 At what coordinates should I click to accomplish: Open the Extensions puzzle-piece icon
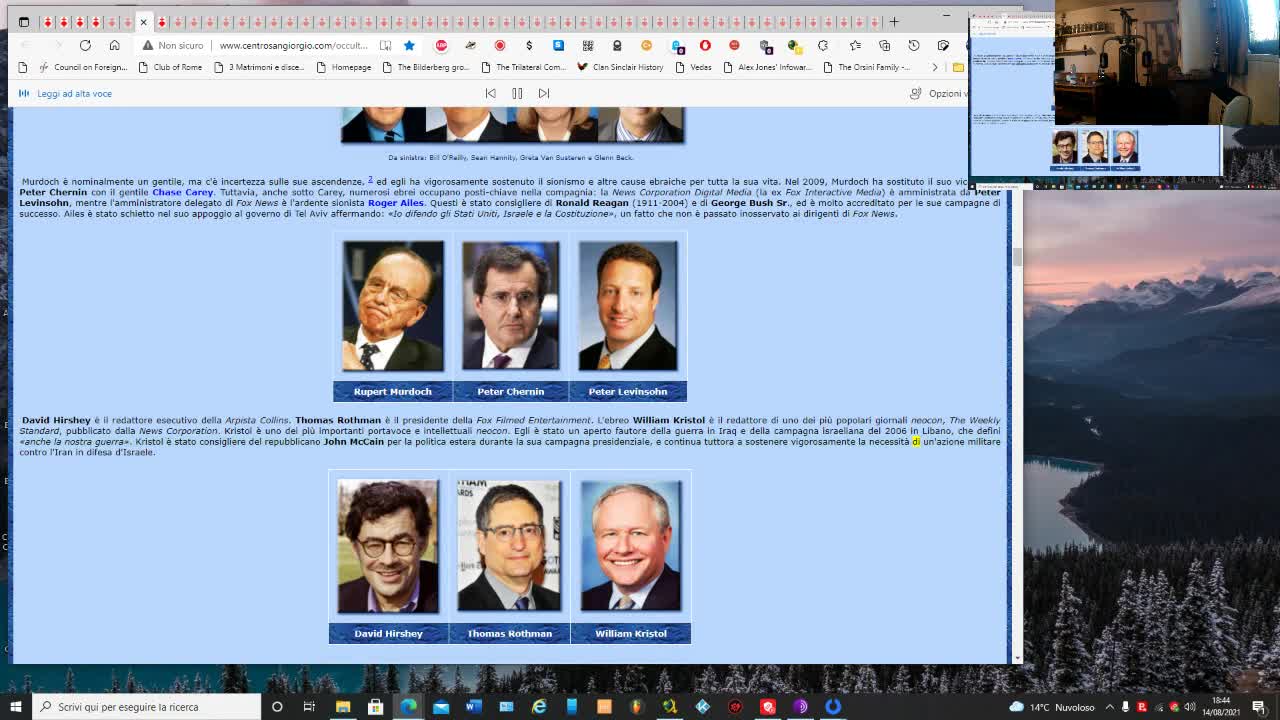[x=823, y=45]
